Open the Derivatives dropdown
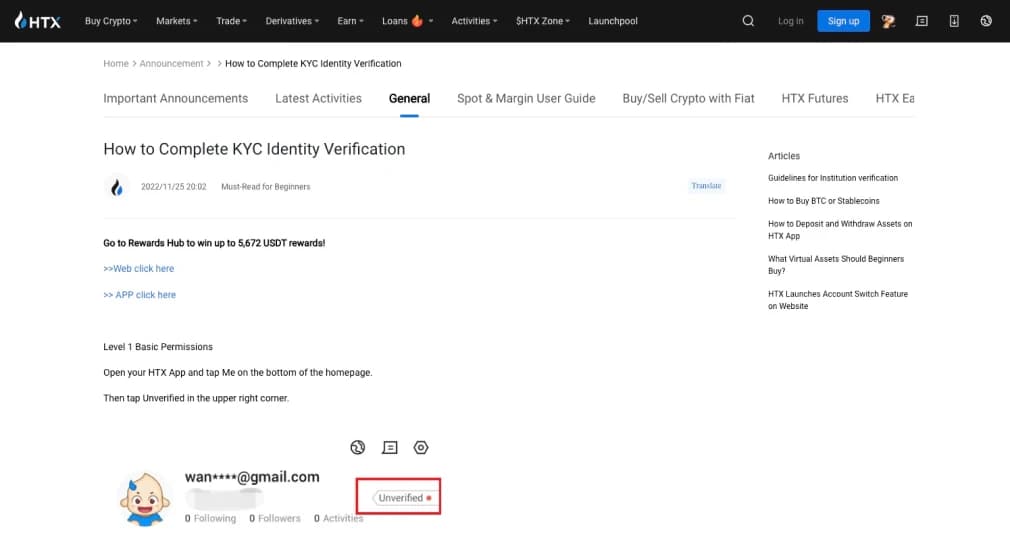Viewport: 1010px width, 541px height. click(292, 21)
